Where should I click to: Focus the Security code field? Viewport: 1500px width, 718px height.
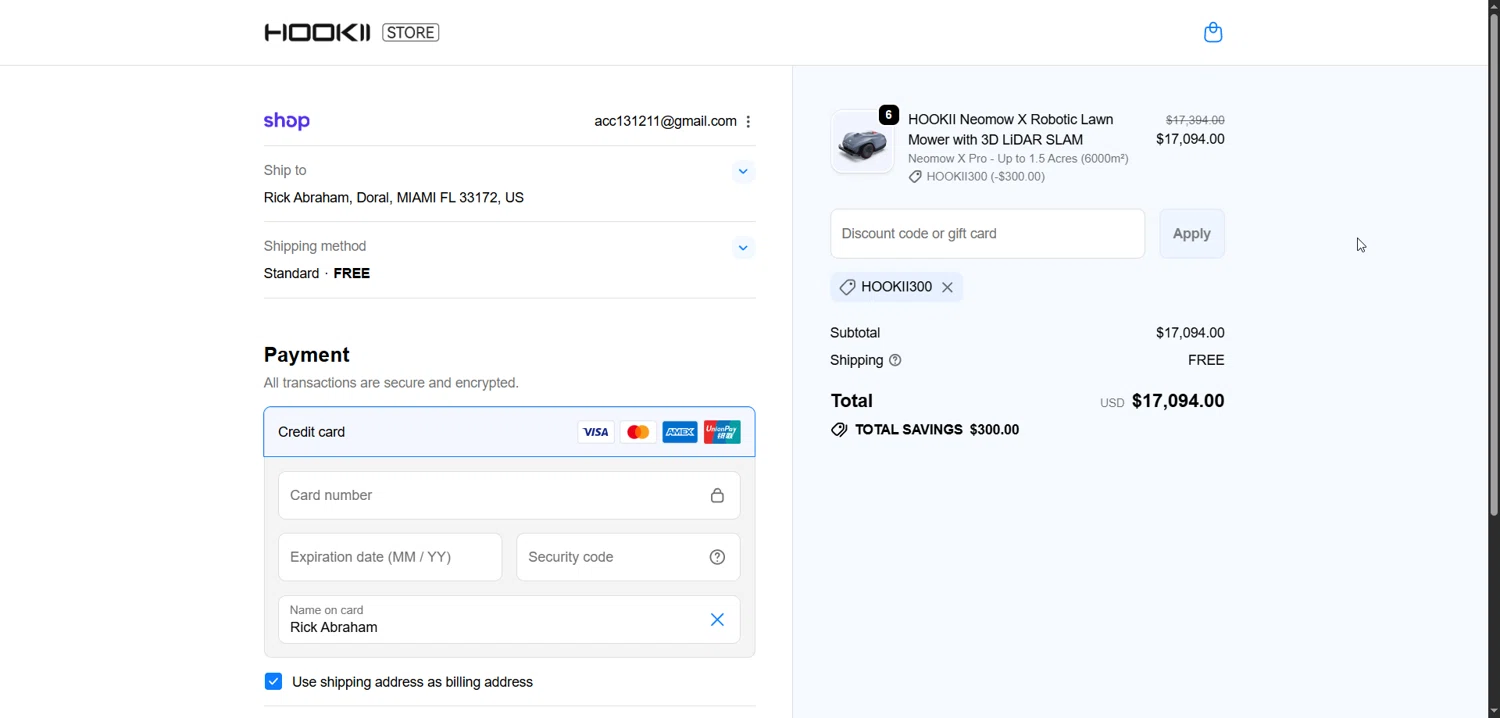point(628,557)
